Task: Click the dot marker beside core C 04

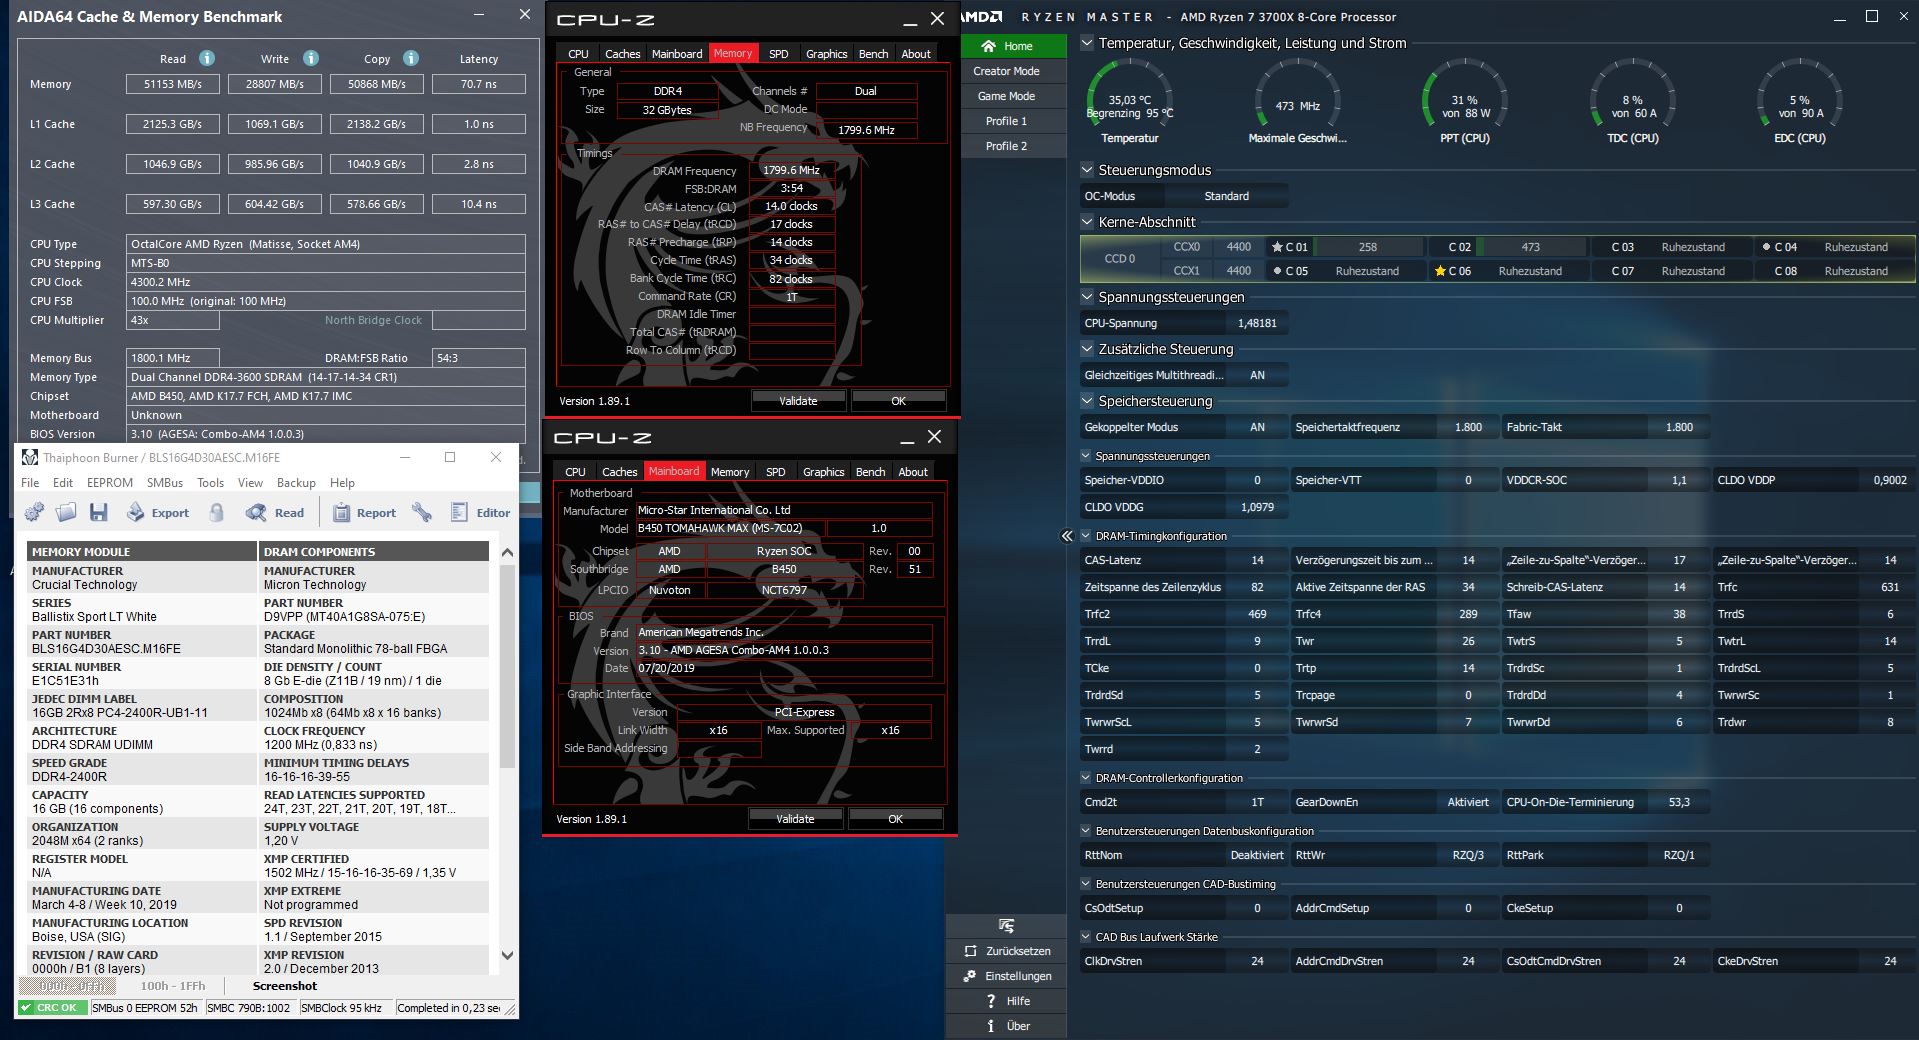Action: 1766,247
